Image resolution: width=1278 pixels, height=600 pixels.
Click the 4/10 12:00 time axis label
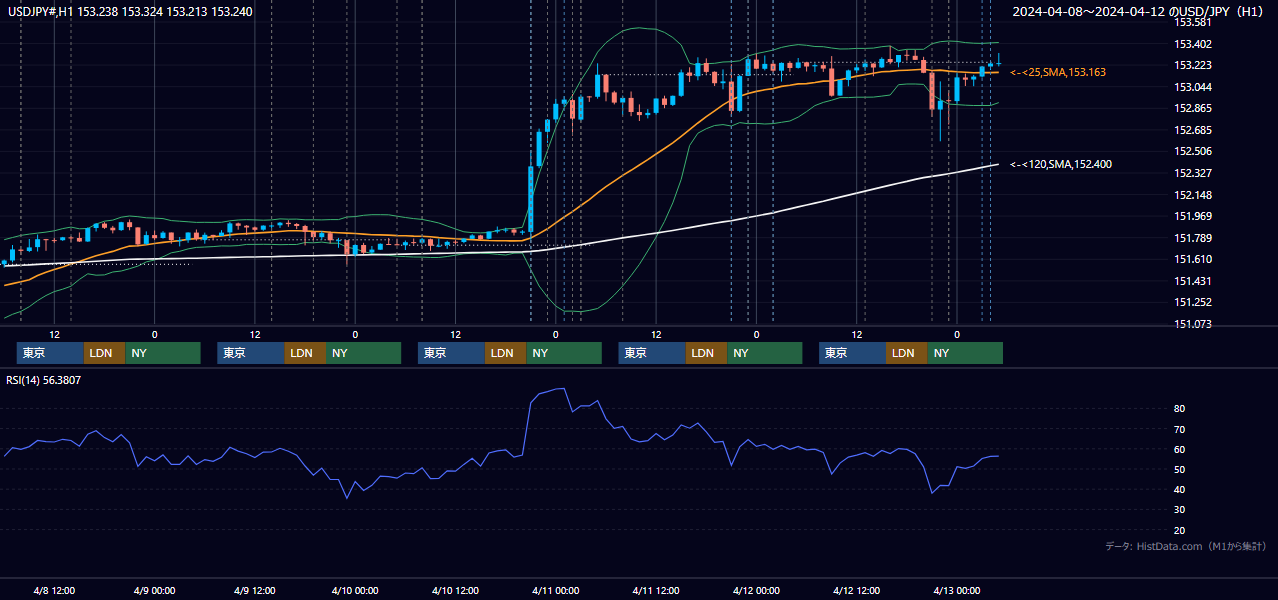click(455, 590)
